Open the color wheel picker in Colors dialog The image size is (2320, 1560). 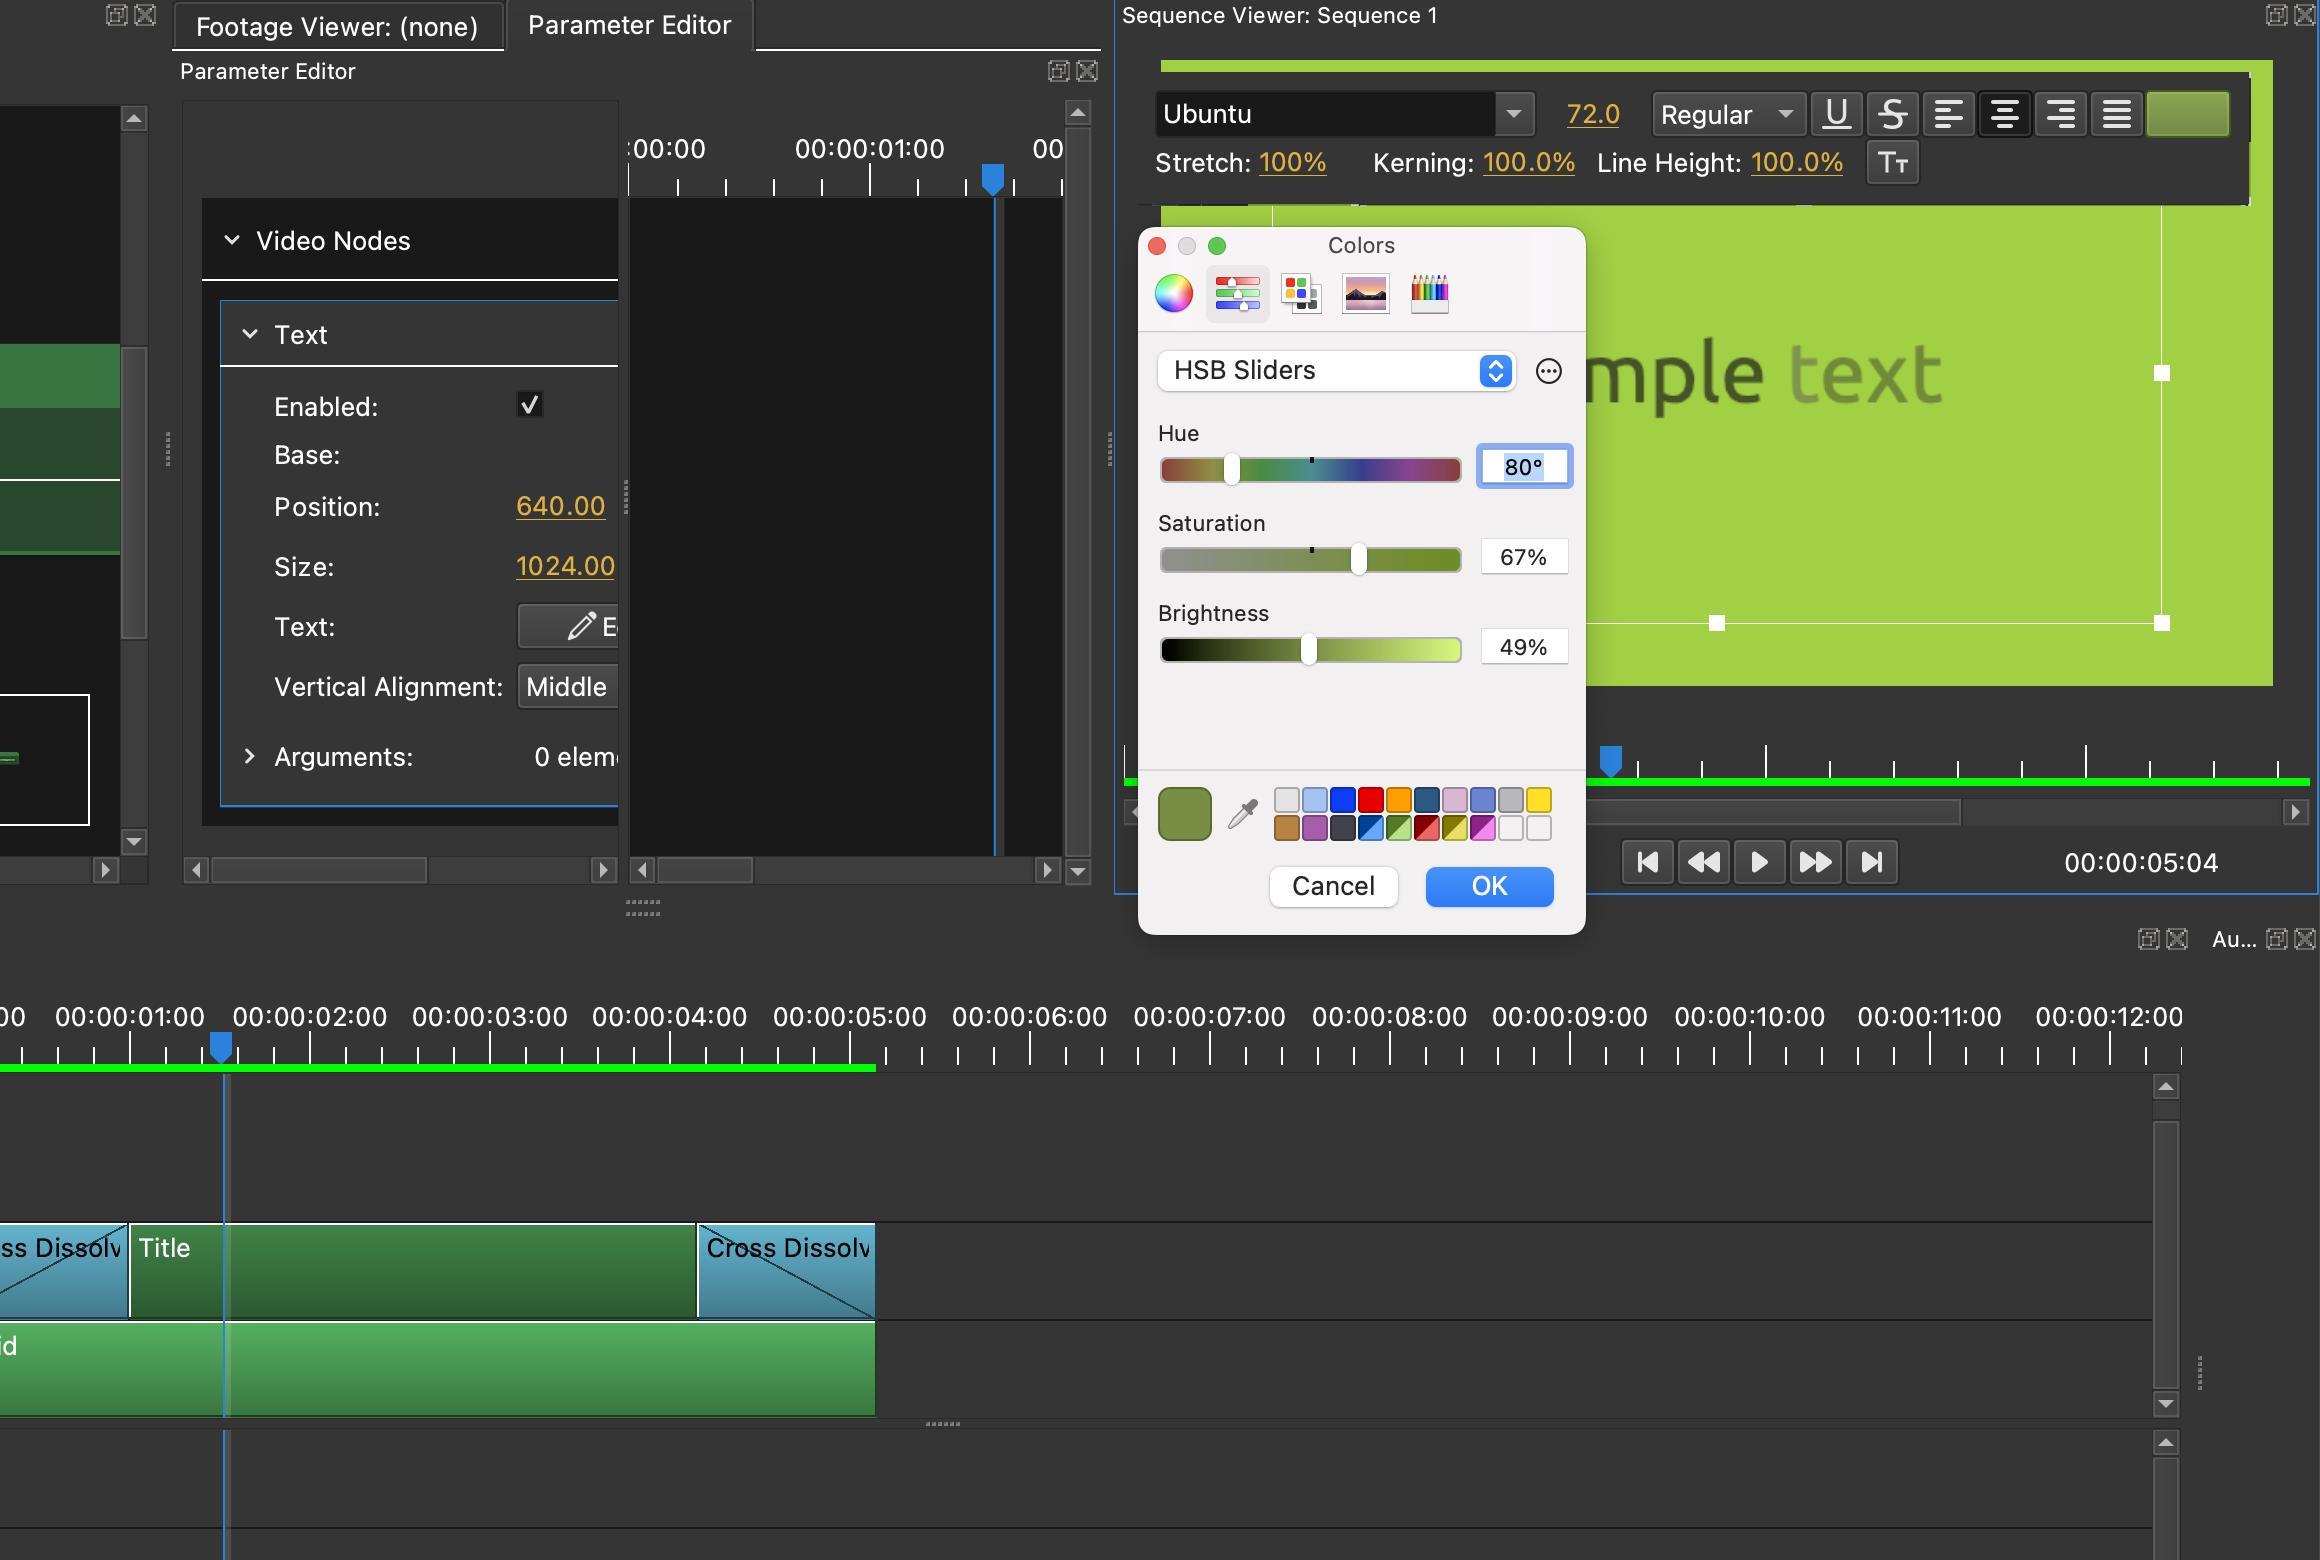(1173, 293)
